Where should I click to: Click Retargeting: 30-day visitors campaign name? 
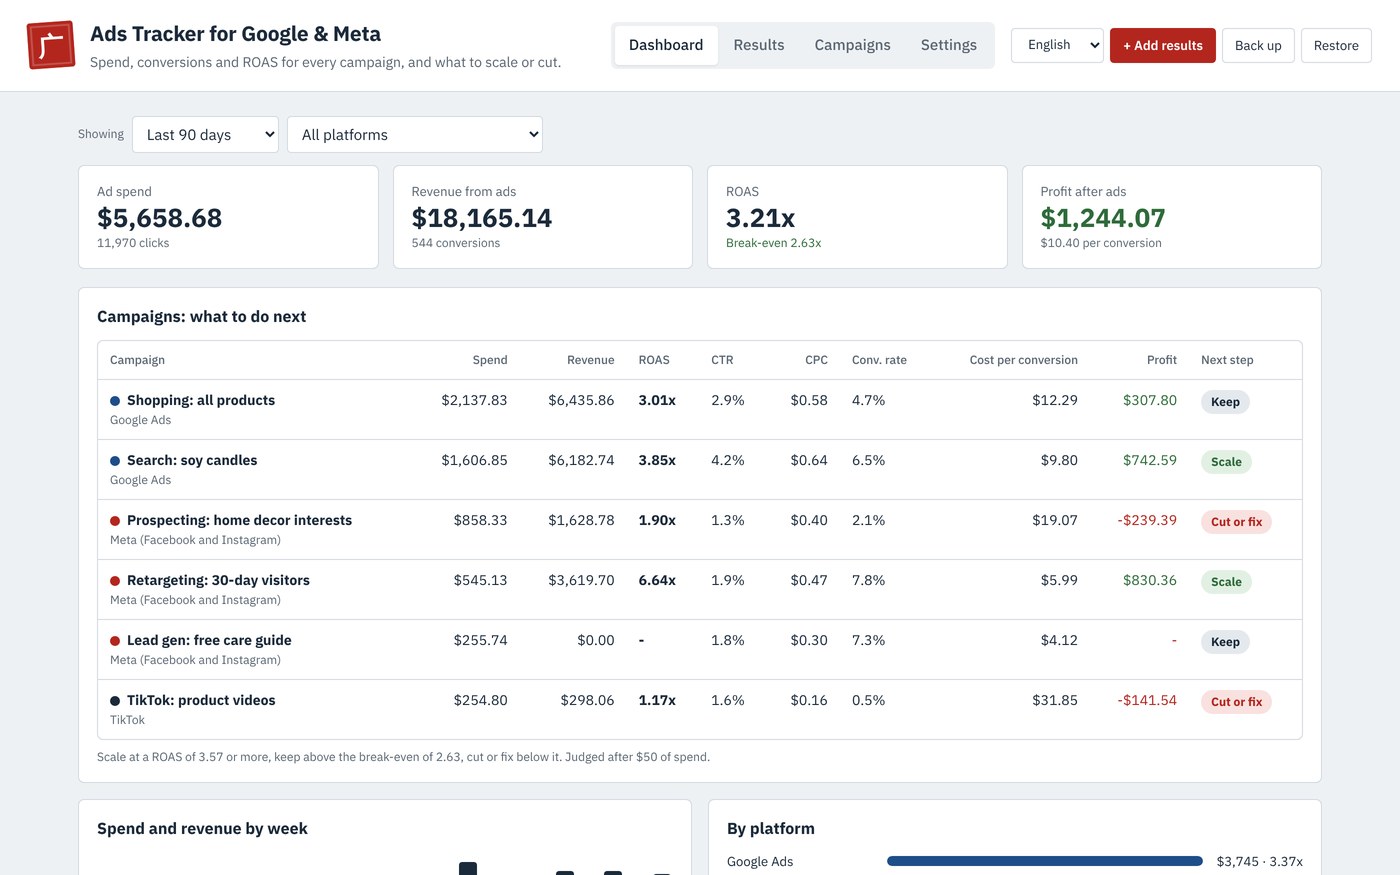[218, 580]
